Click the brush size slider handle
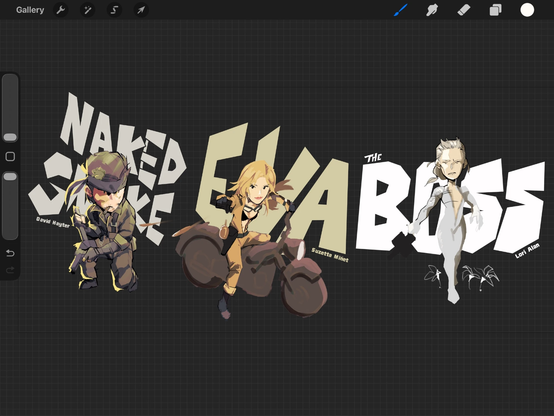 [10, 137]
